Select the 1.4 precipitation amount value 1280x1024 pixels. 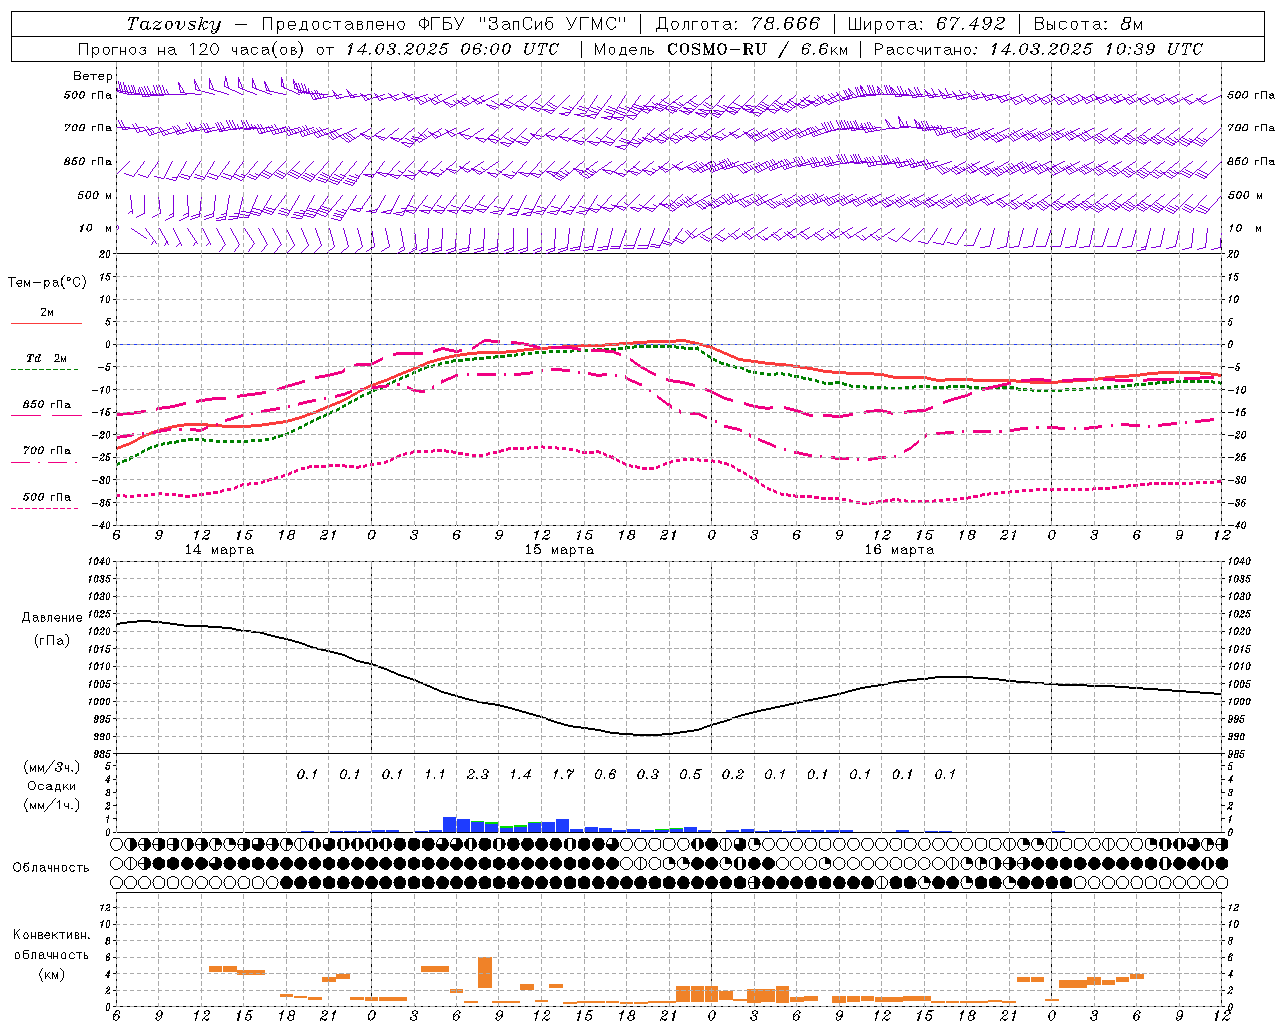(x=520, y=774)
